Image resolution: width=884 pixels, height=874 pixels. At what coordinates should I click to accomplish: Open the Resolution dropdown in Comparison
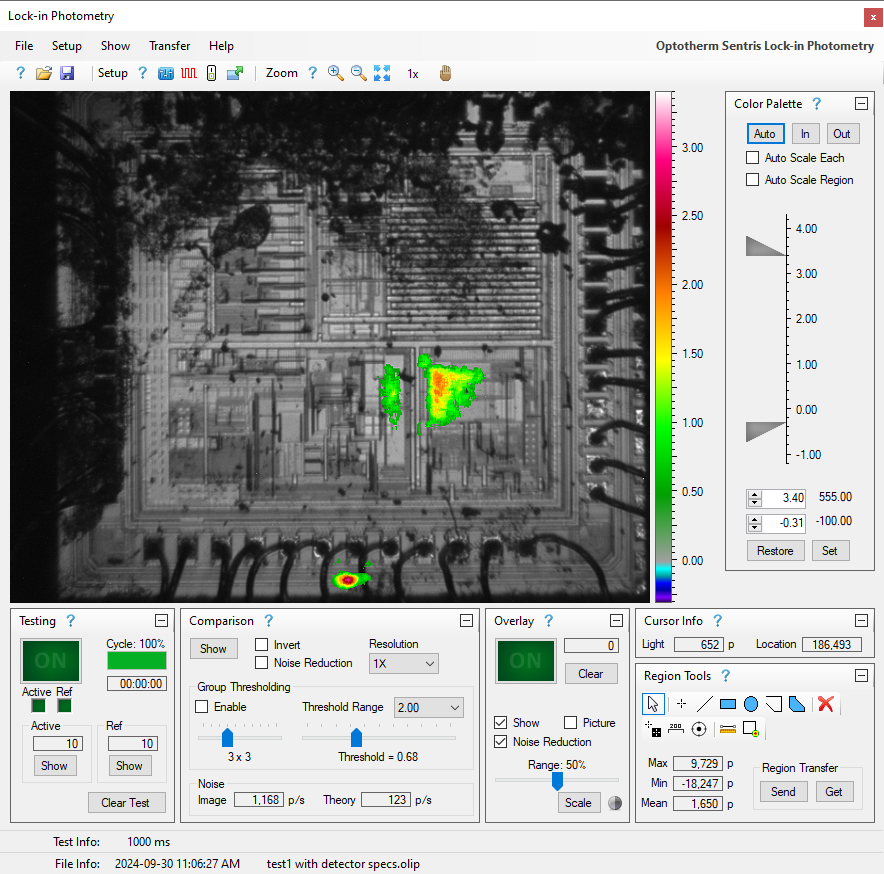click(403, 663)
